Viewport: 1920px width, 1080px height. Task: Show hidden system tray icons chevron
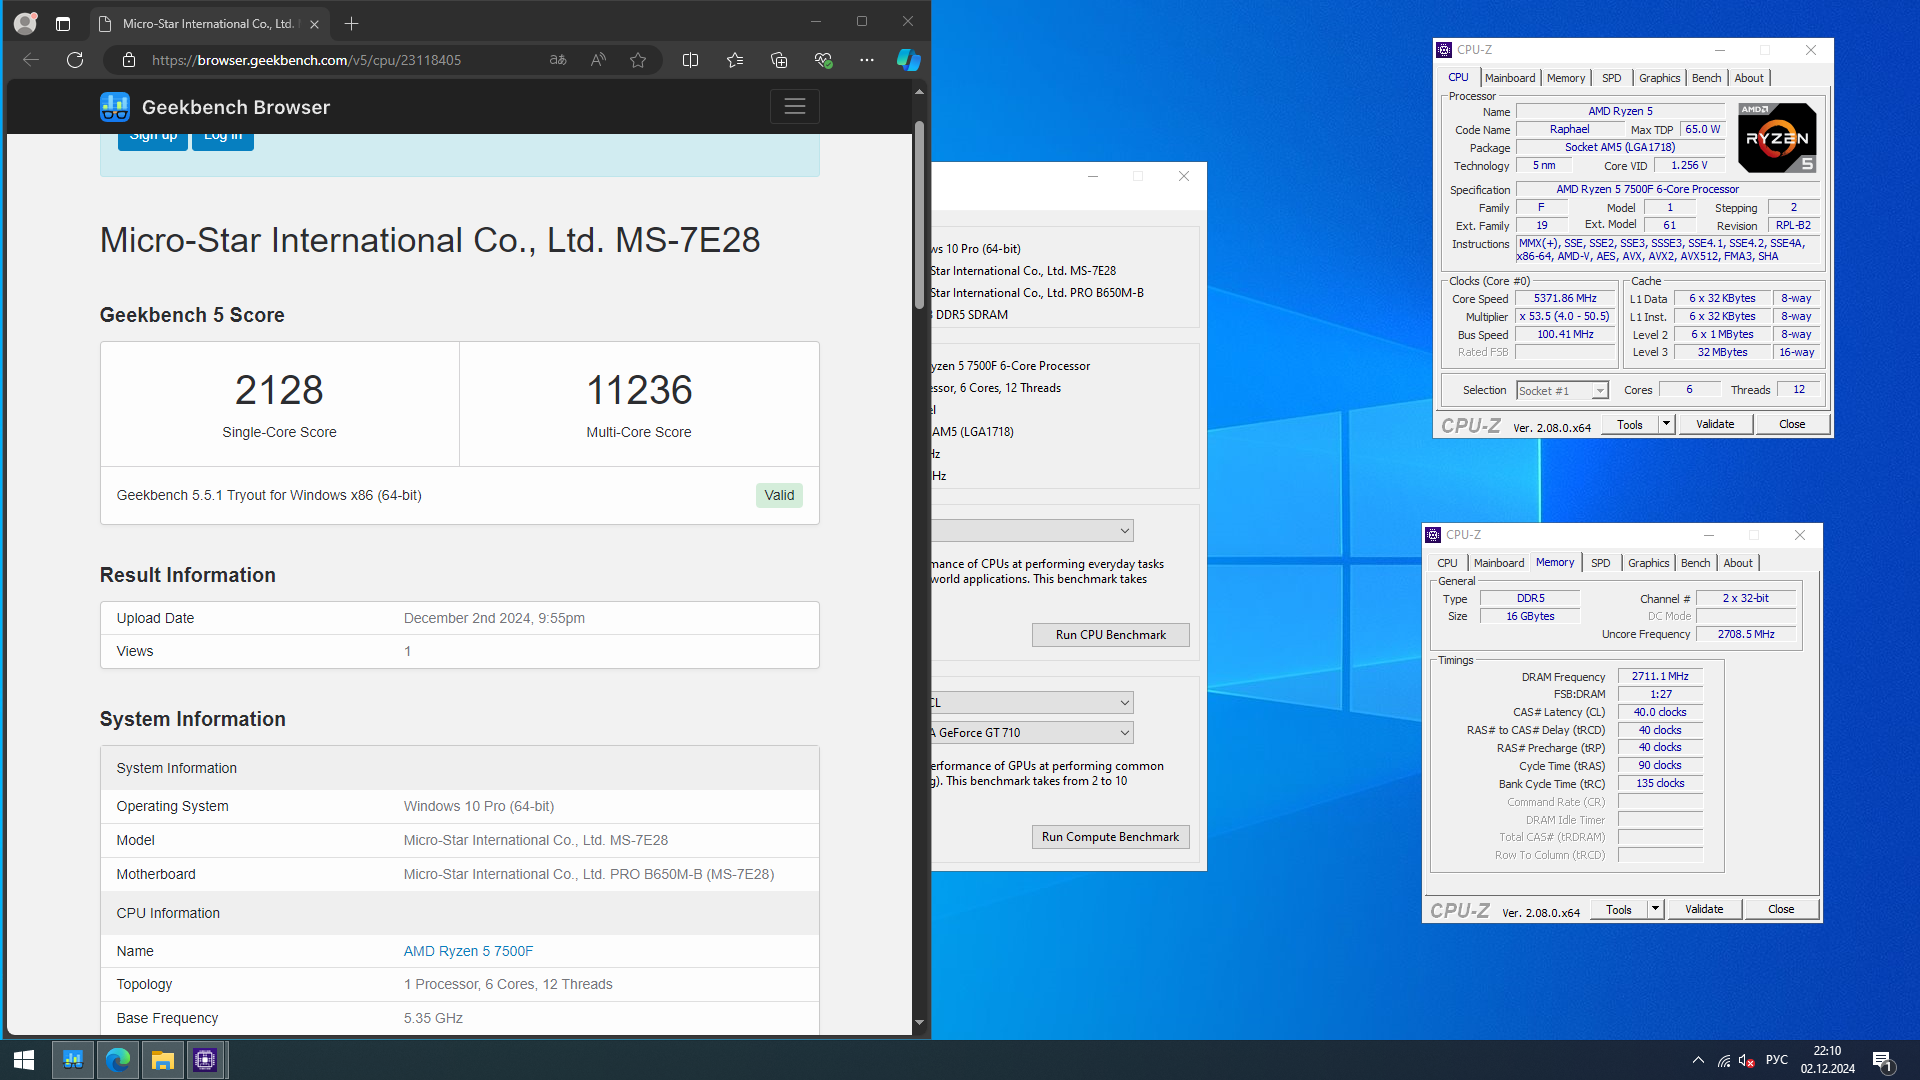point(1698,1060)
